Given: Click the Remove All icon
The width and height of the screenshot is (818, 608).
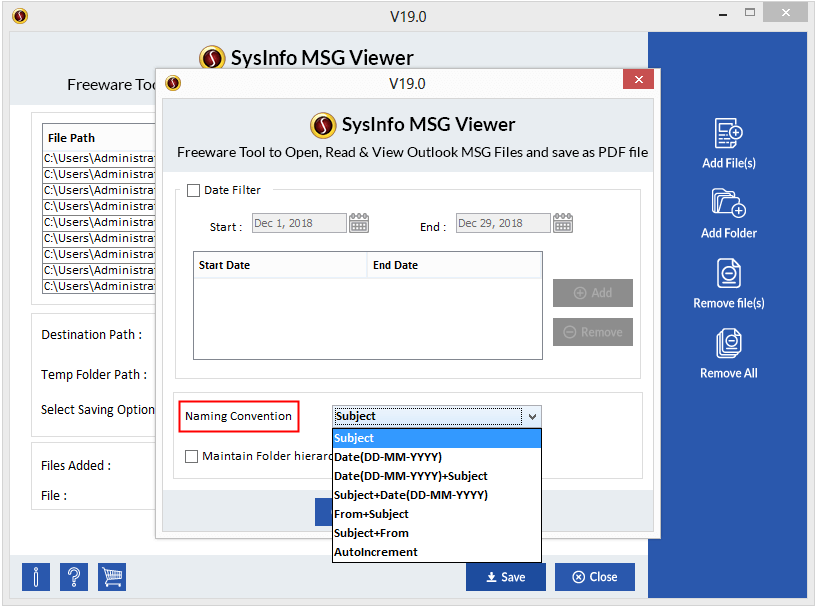Looking at the screenshot, I should tap(728, 343).
